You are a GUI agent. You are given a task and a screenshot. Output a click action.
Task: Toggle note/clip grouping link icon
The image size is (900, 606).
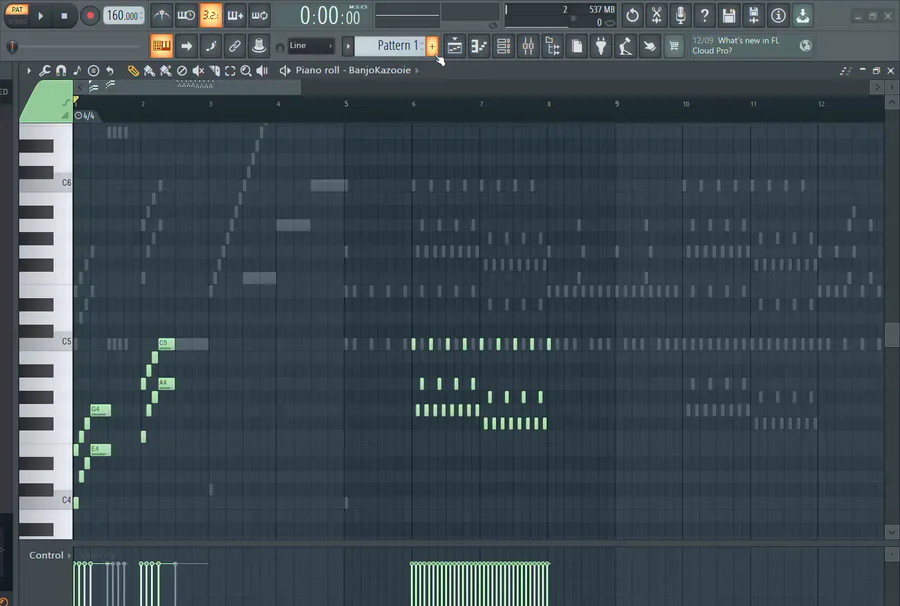[x=235, y=46]
